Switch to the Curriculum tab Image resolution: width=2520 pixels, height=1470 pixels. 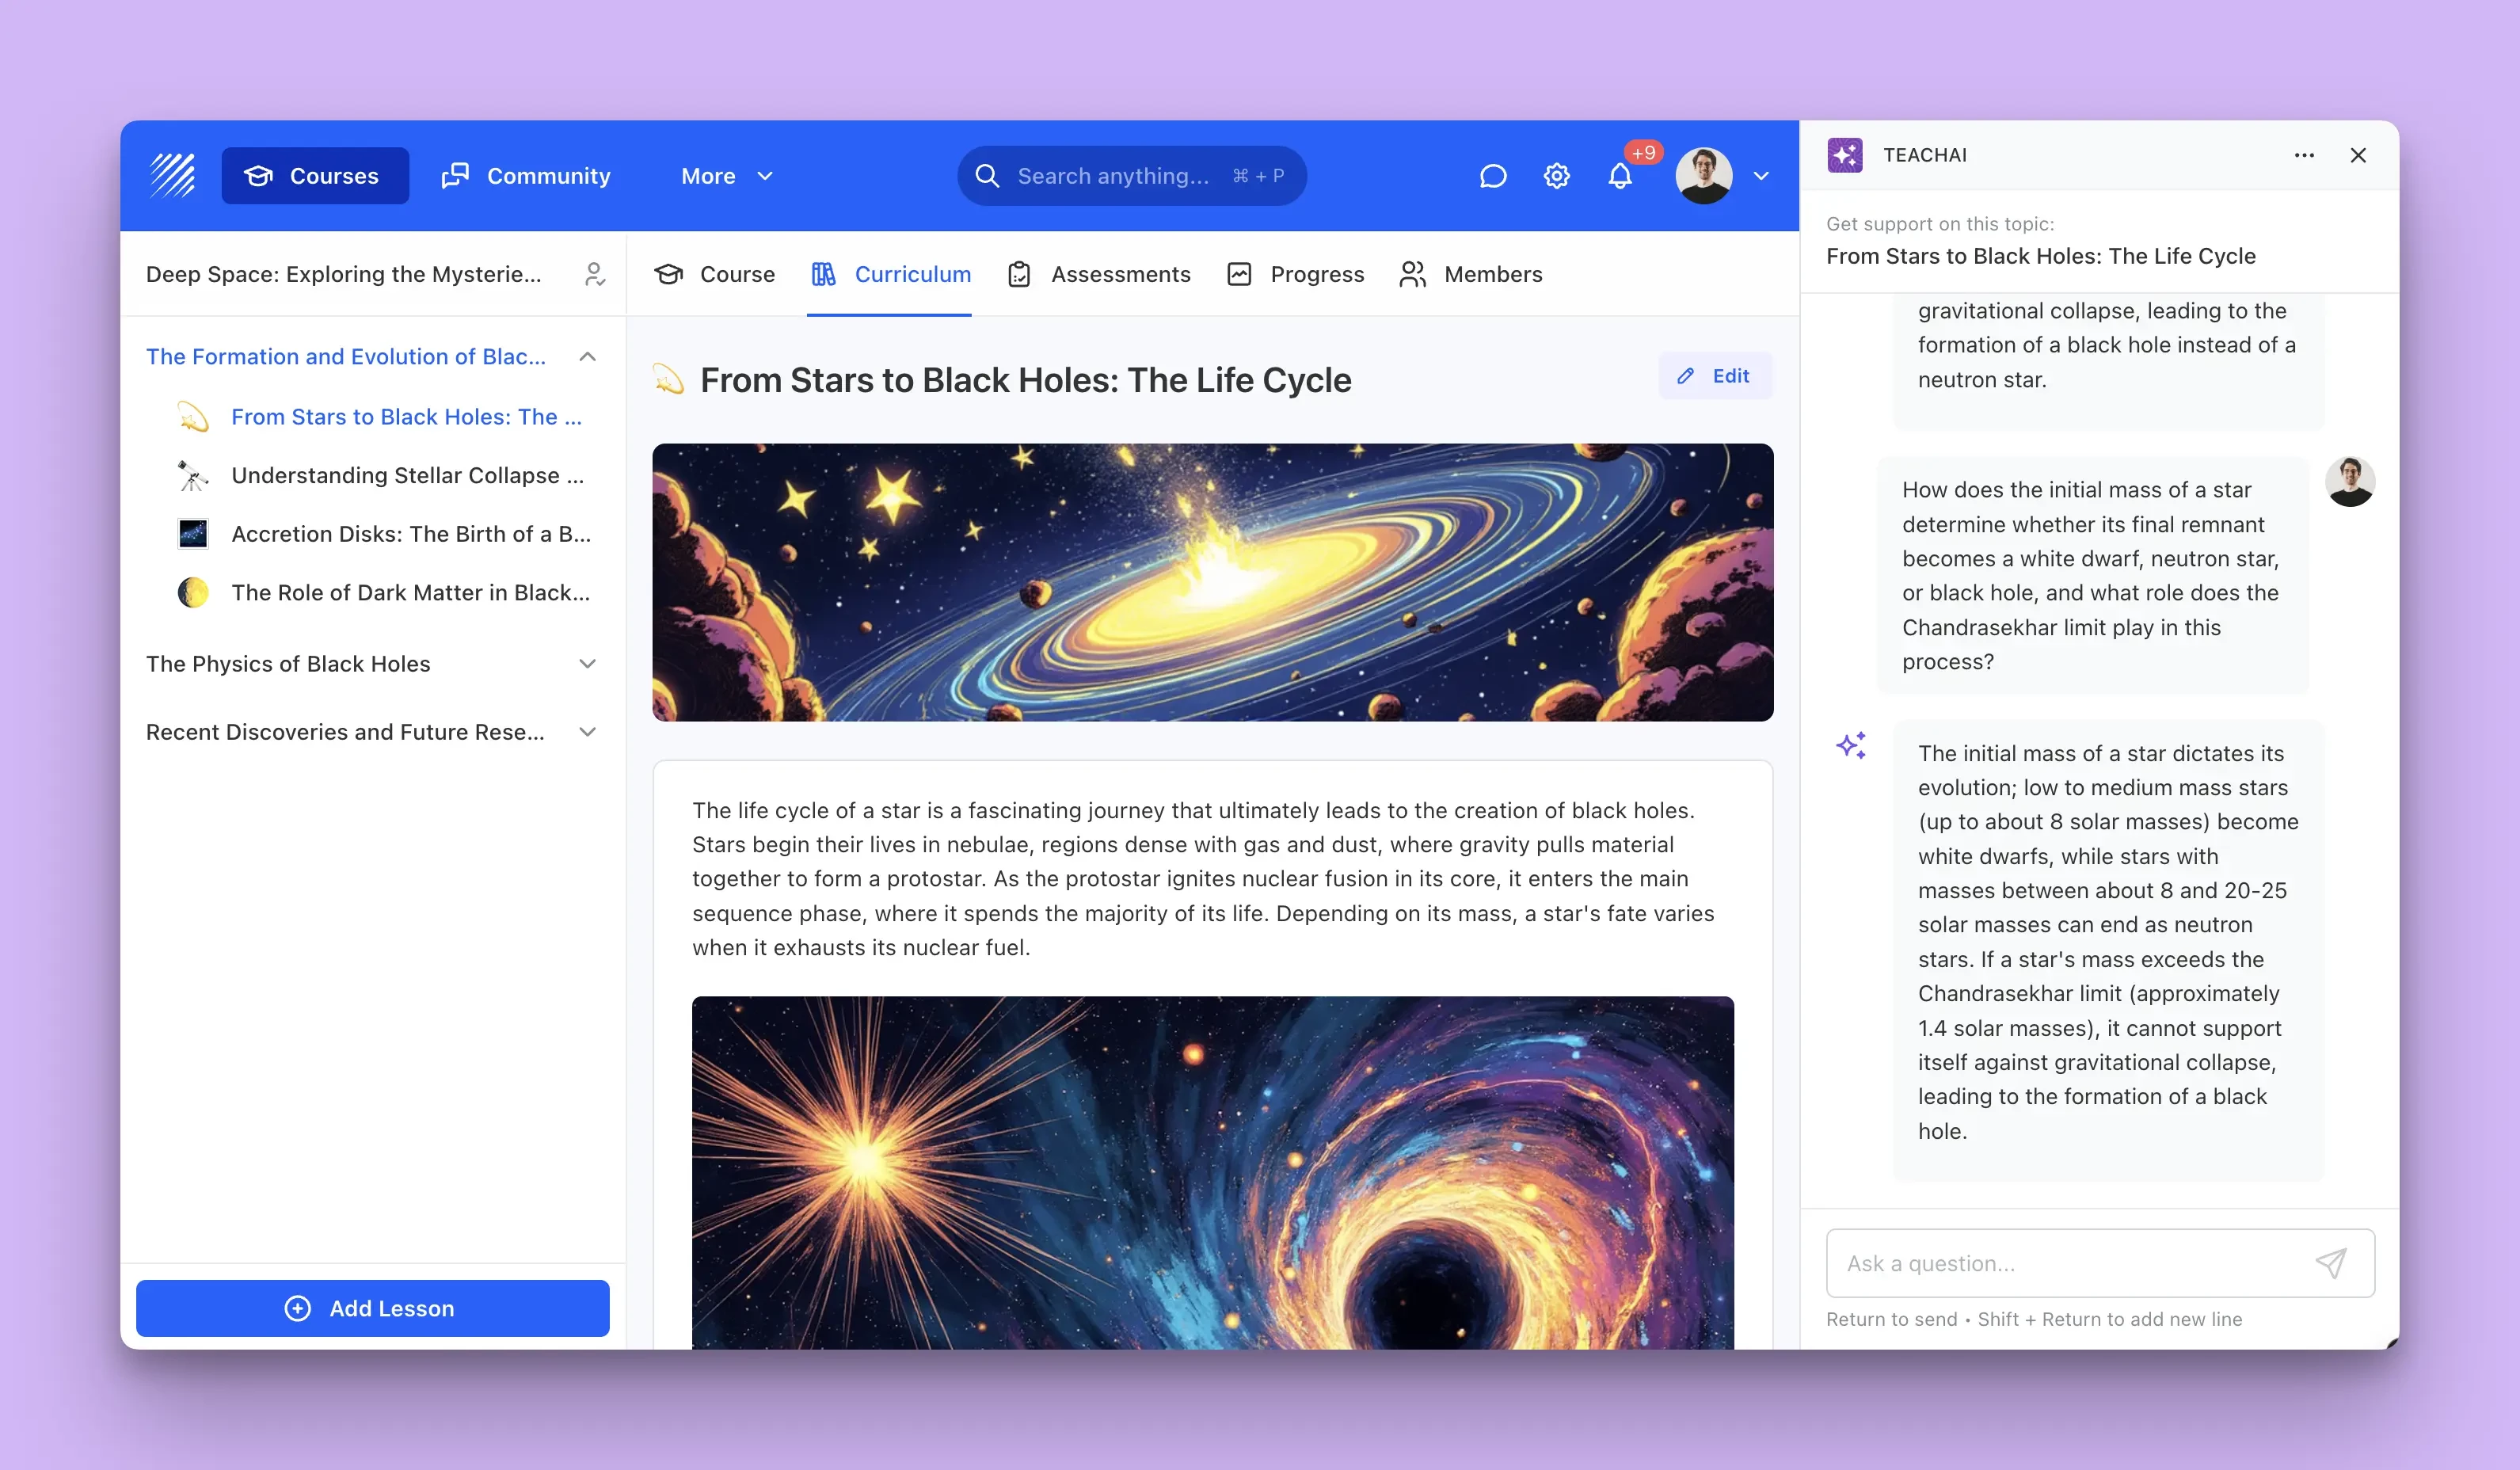[890, 274]
